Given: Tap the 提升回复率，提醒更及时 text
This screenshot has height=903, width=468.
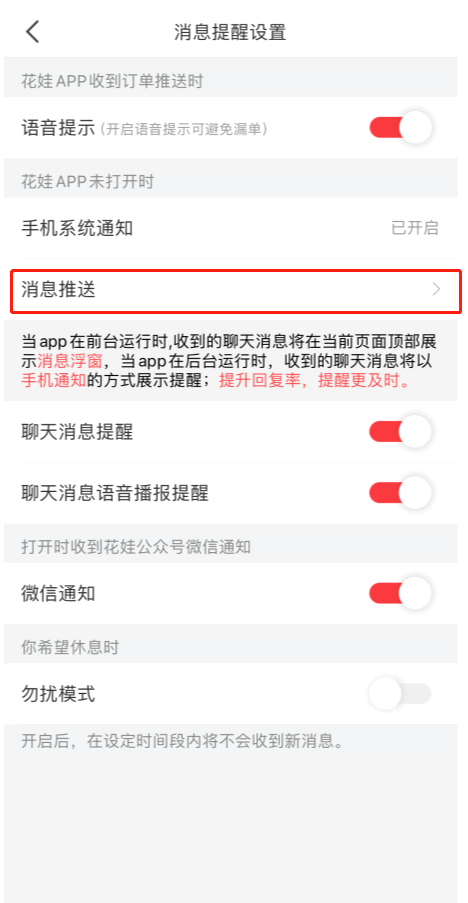Looking at the screenshot, I should tap(314, 381).
